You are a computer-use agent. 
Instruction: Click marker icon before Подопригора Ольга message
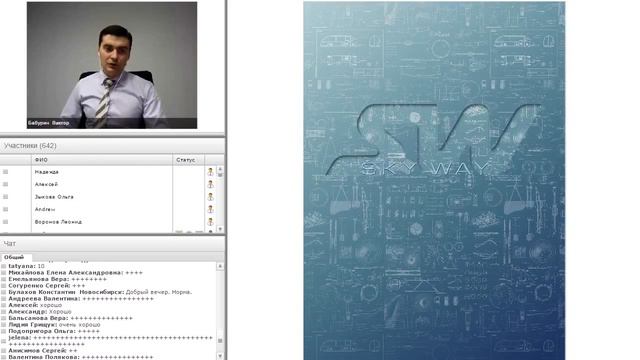[x=4, y=331]
